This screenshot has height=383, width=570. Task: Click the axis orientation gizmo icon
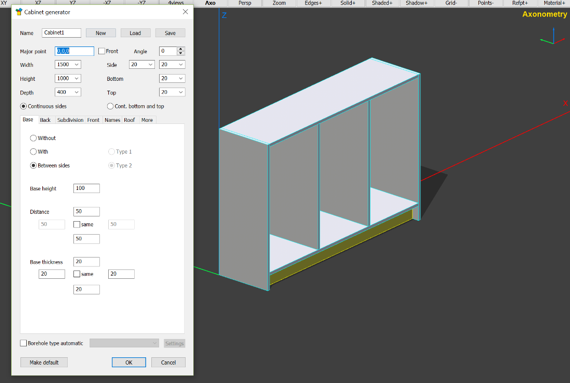coord(553,37)
